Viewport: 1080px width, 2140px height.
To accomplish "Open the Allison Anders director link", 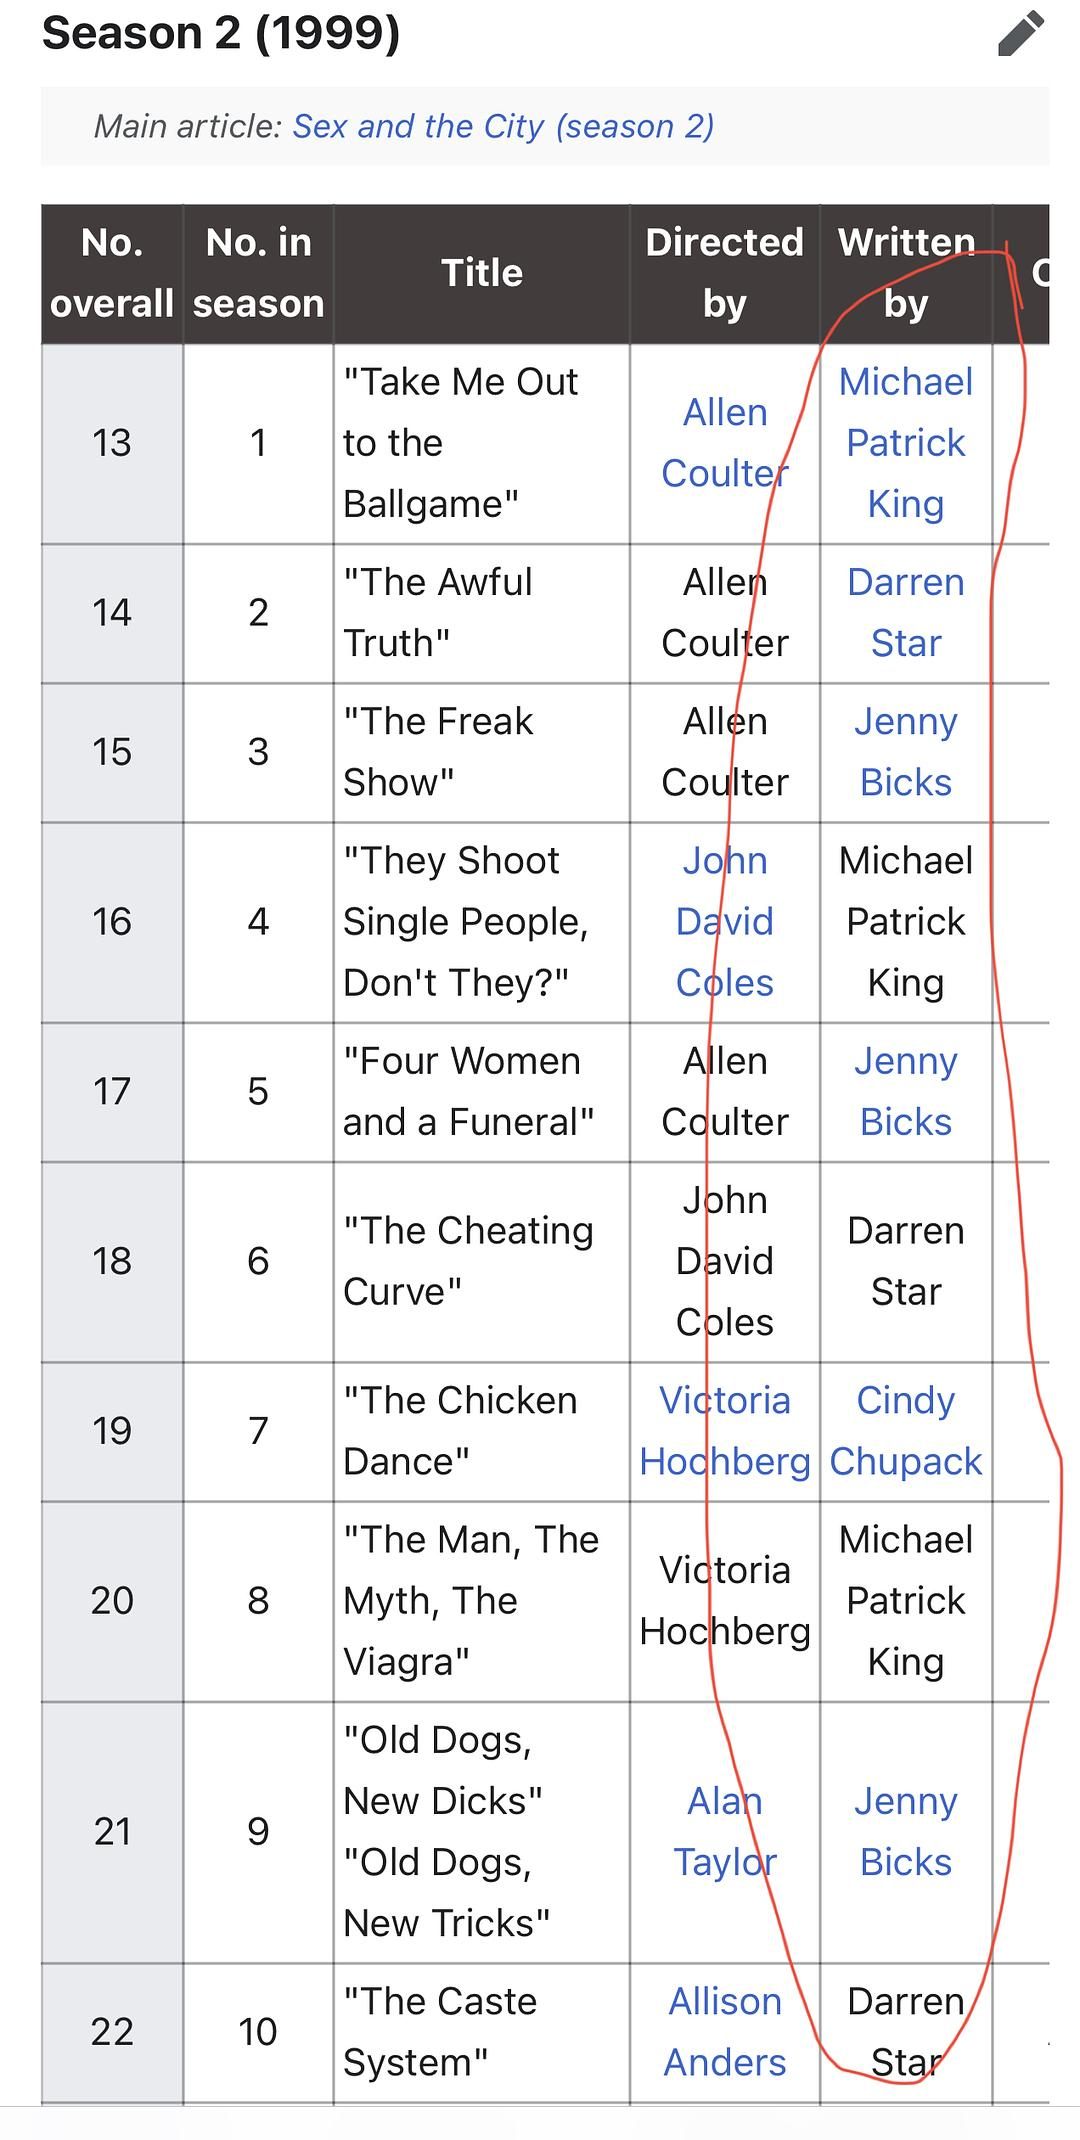I will click(725, 2031).
